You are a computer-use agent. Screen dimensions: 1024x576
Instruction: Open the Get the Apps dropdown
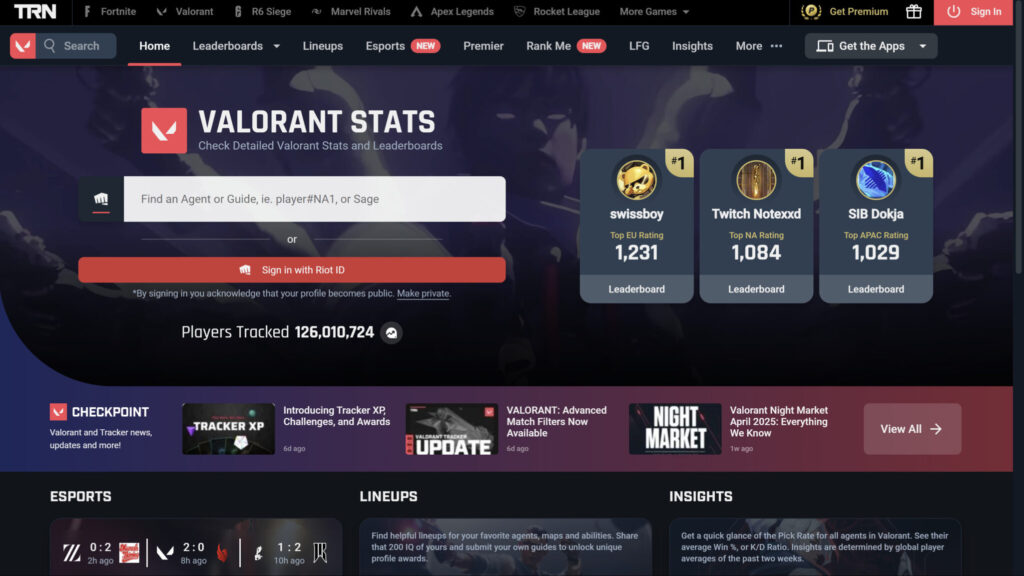coord(871,46)
